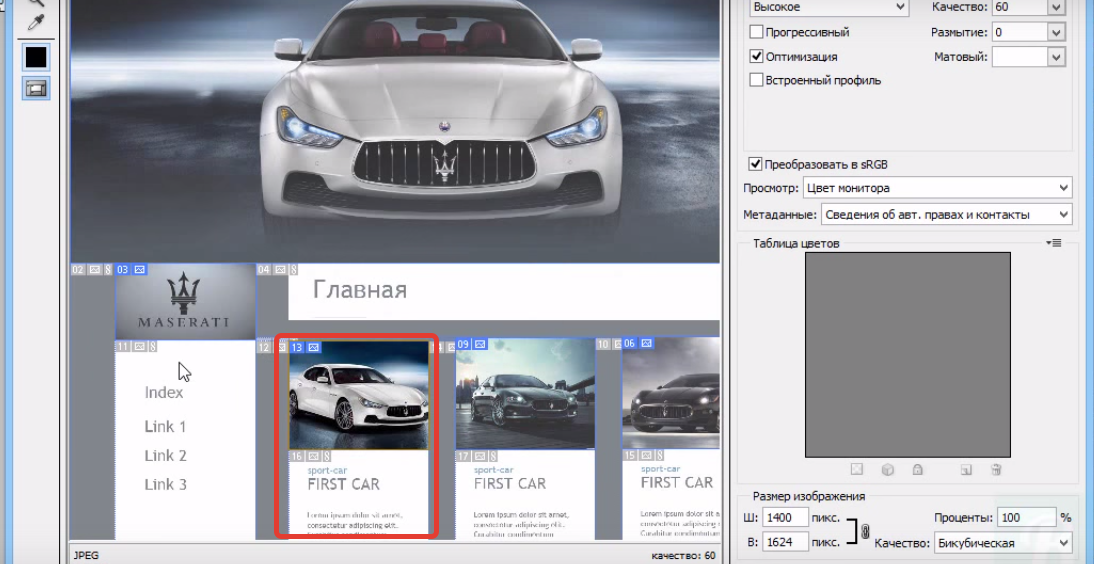Enable the Прогрессивный checkbox
Viewport: 1094px width, 564px height.
pyautogui.click(x=757, y=33)
